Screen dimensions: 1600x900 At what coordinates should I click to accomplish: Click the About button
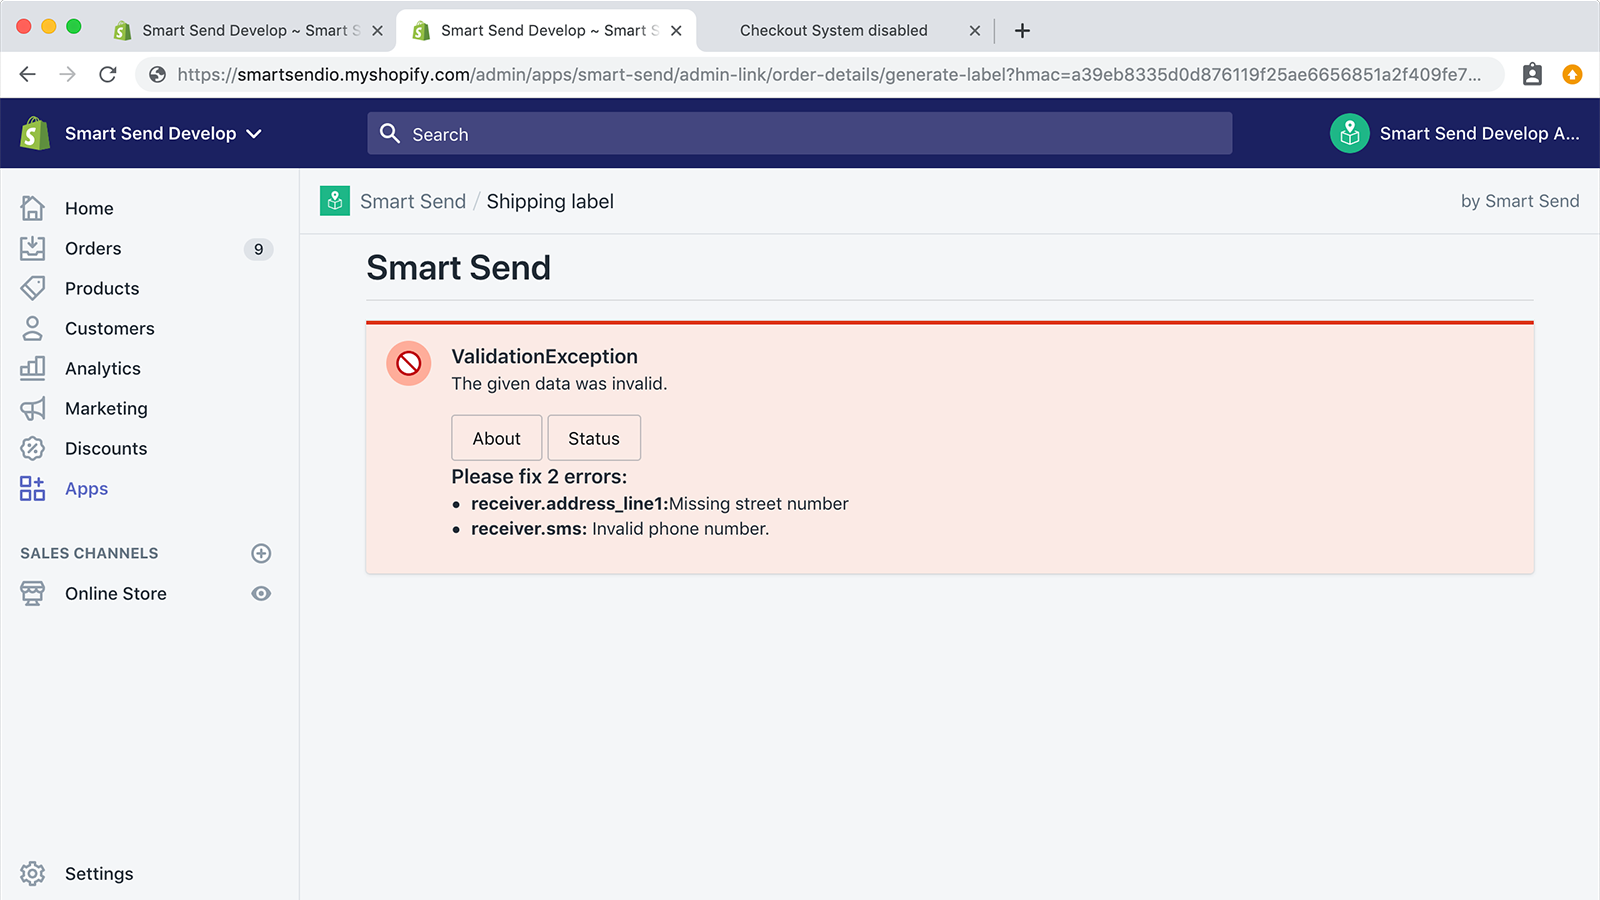coord(496,438)
